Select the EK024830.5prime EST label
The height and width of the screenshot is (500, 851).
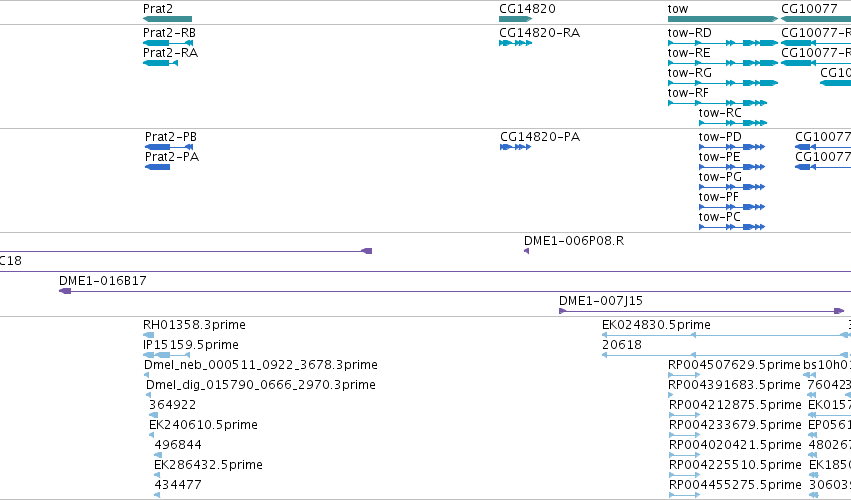tap(656, 325)
